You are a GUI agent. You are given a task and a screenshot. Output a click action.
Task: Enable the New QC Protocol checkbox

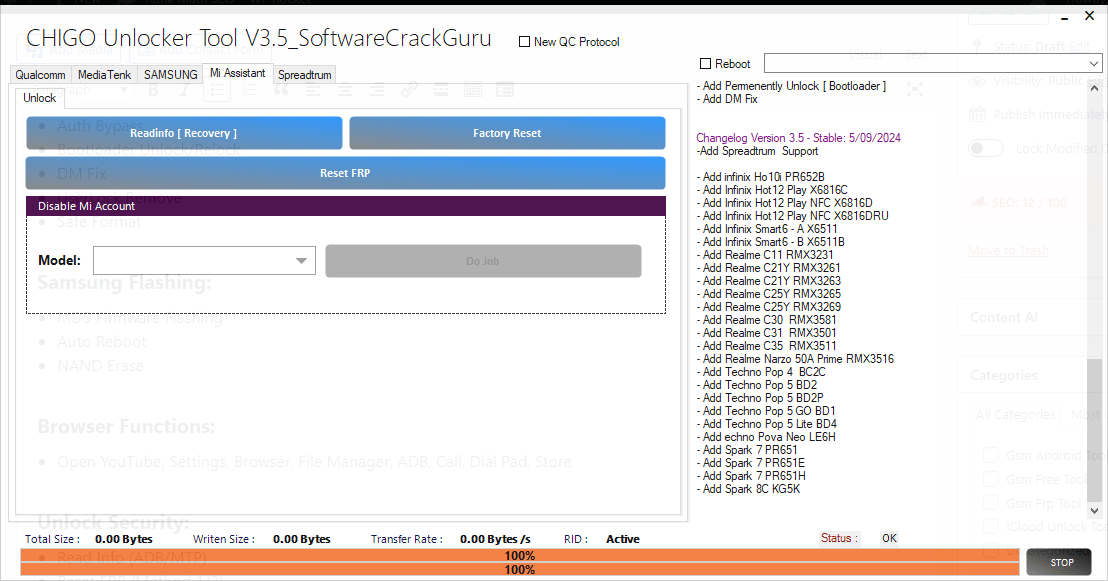523,41
